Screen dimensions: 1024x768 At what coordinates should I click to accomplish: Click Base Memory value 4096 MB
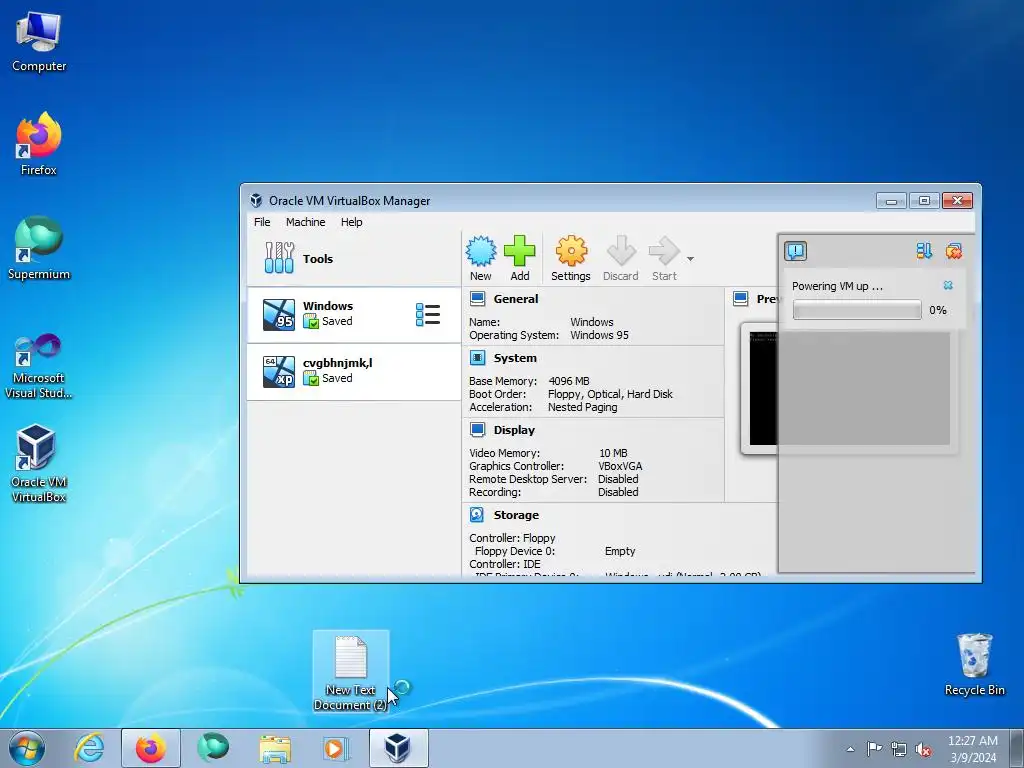coord(569,381)
